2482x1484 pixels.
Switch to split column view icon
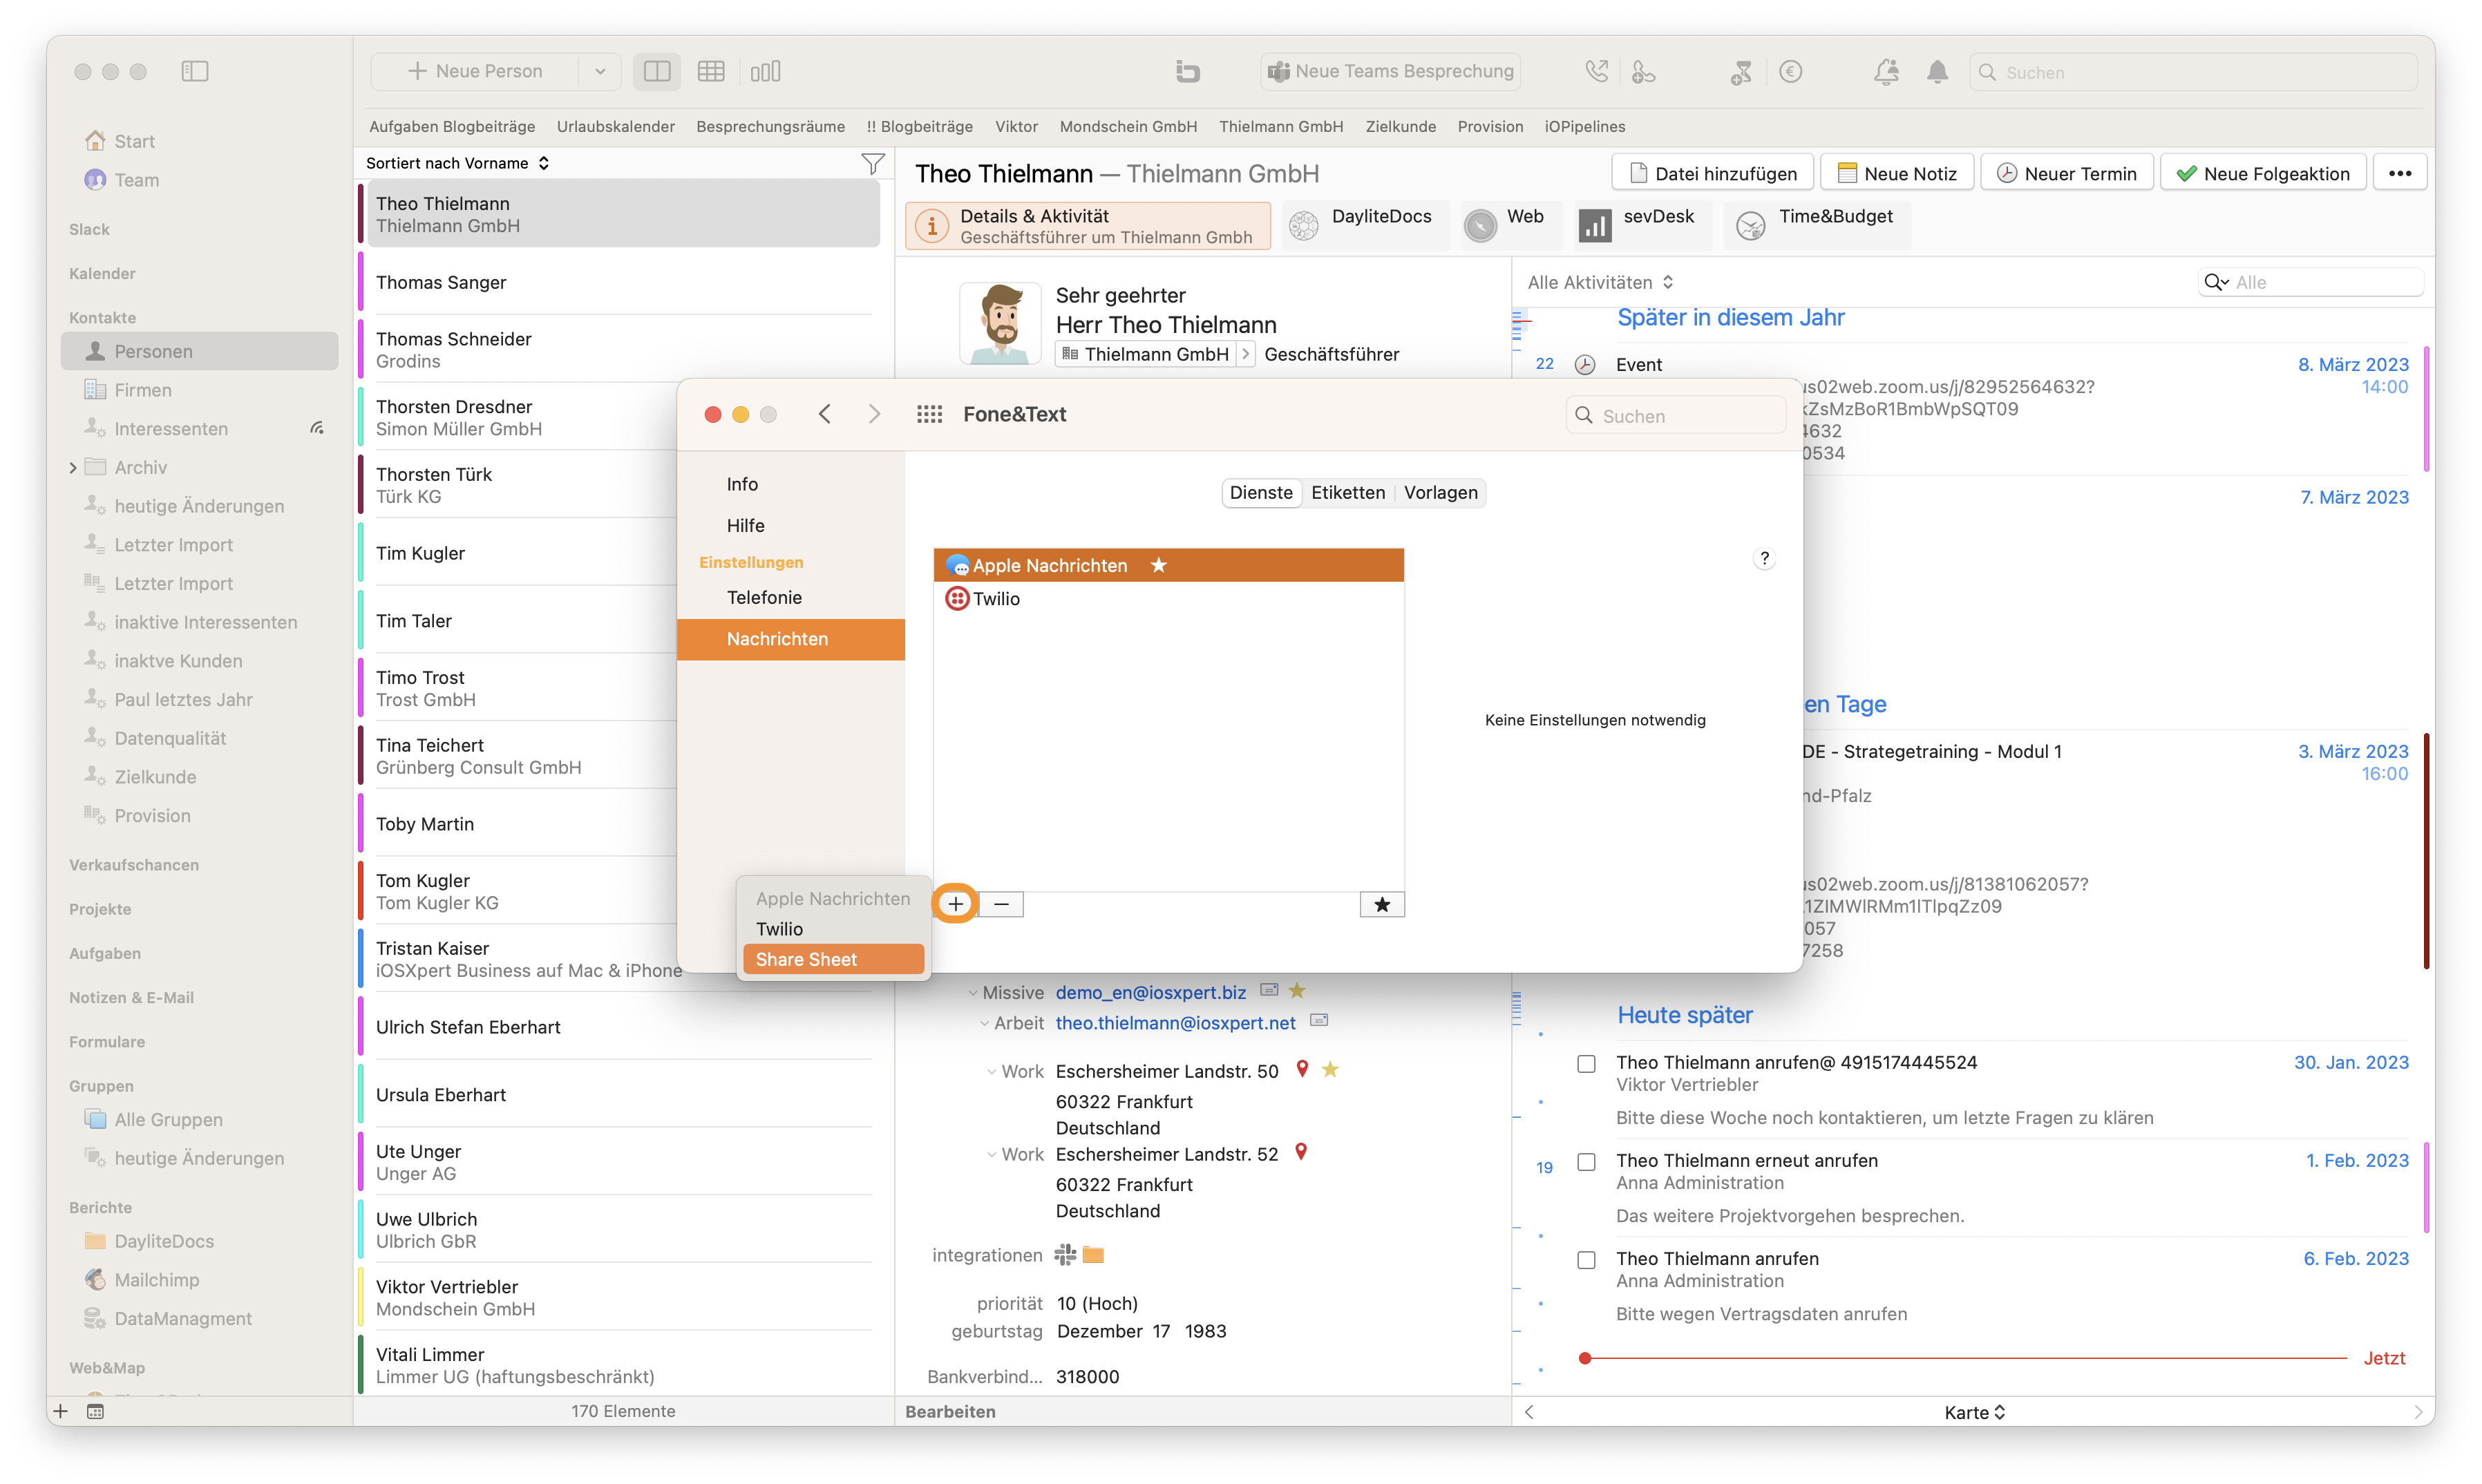coord(657,71)
